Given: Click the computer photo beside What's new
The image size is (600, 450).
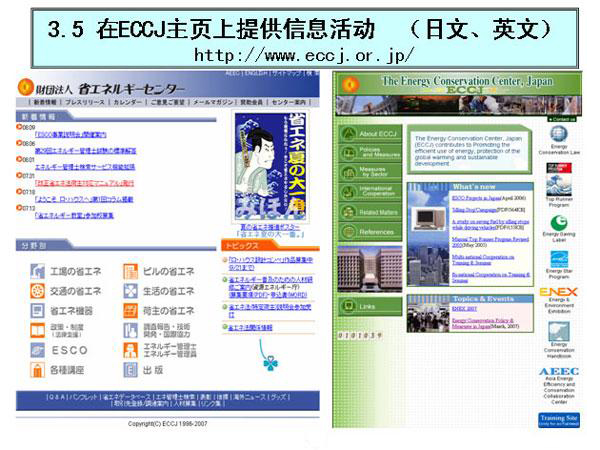Looking at the screenshot, I should (428, 218).
